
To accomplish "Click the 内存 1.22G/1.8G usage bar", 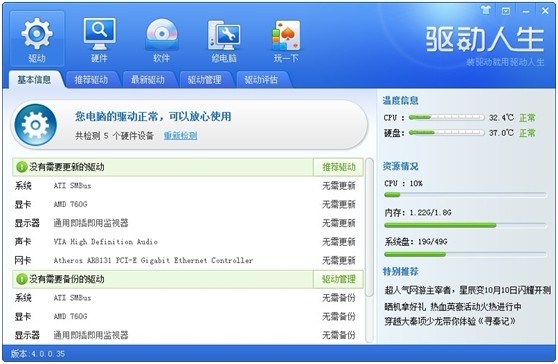I will pyautogui.click(x=465, y=225).
